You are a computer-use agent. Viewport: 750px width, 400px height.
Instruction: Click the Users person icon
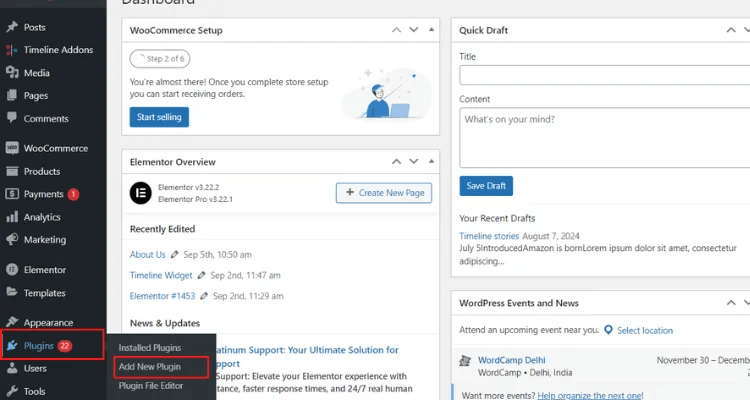[12, 368]
